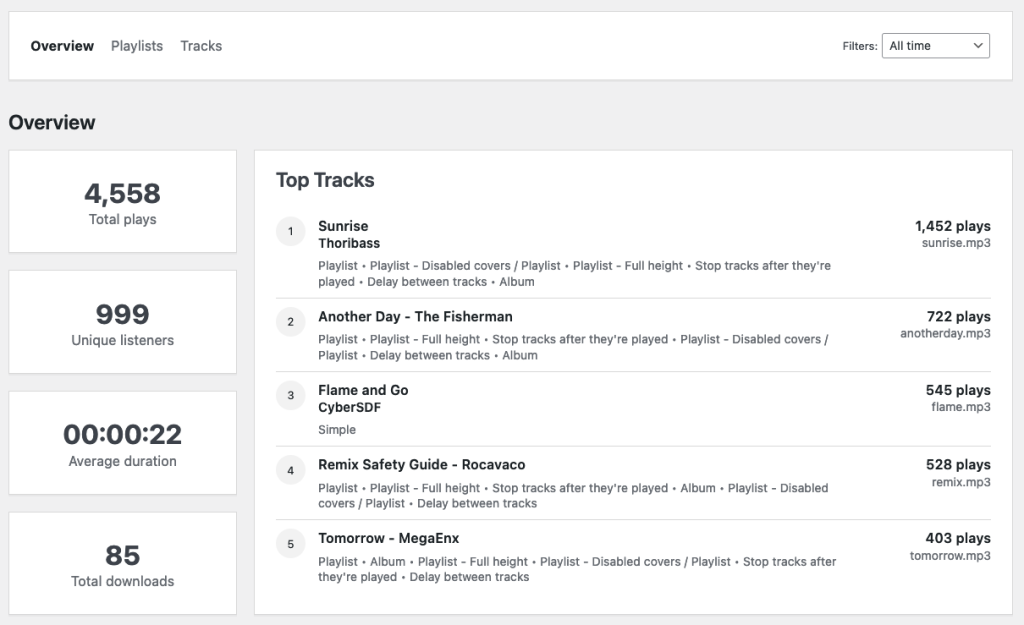Click the Thoribass artist name
This screenshot has width=1024, height=625.
click(349, 243)
